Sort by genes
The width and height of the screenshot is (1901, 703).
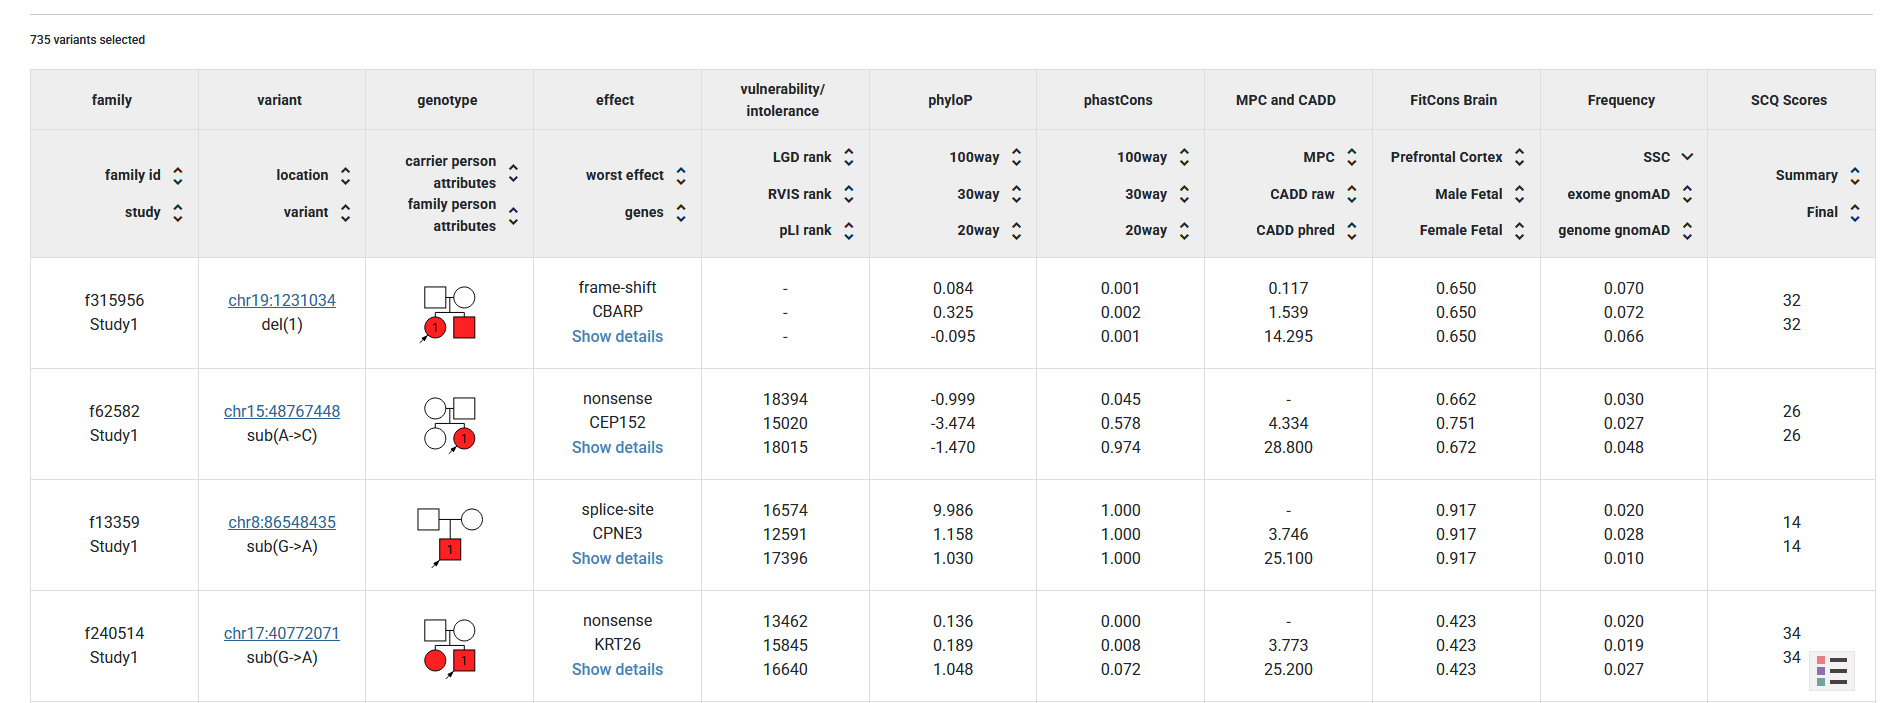[681, 212]
